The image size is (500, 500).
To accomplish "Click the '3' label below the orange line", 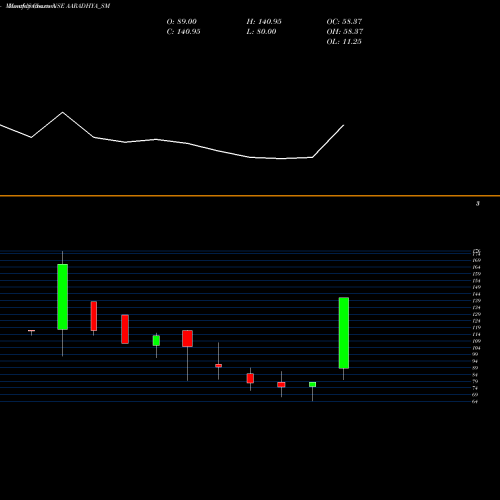I will click(x=478, y=204).
